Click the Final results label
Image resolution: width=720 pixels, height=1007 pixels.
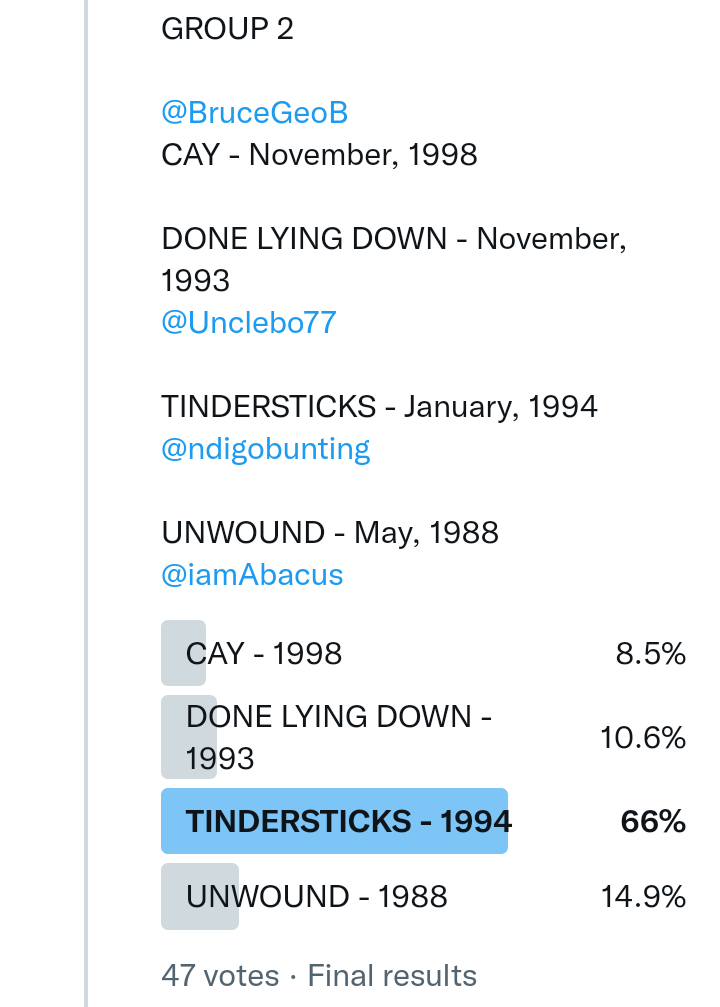(x=392, y=975)
